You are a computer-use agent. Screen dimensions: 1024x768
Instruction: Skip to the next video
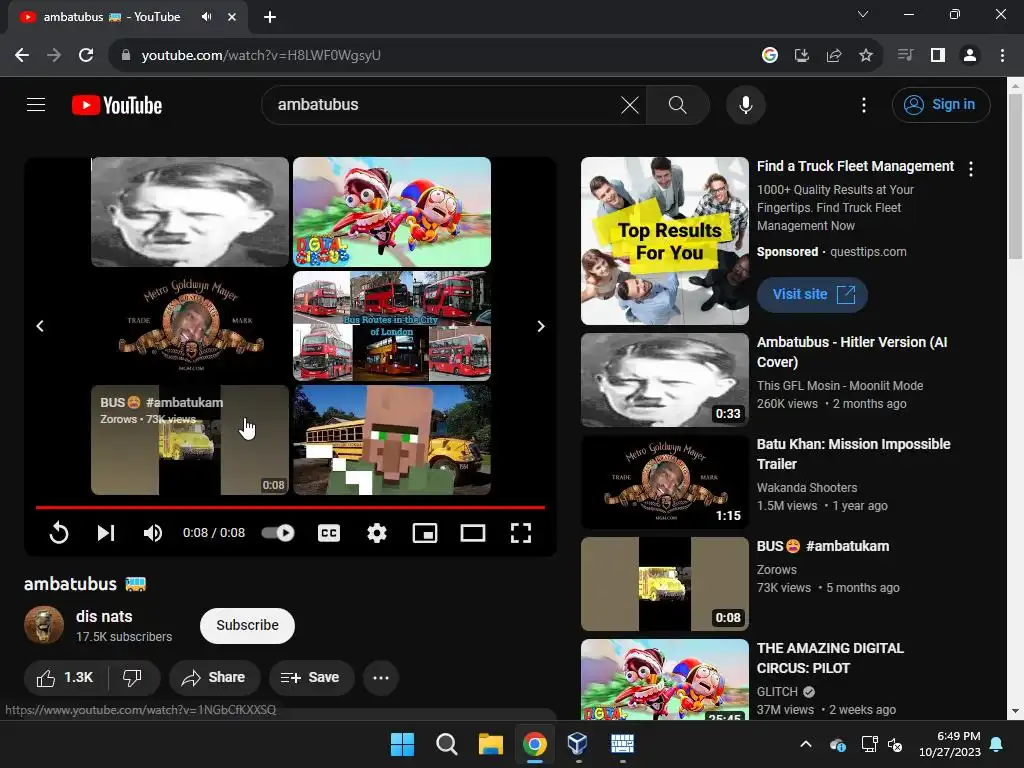point(106,533)
